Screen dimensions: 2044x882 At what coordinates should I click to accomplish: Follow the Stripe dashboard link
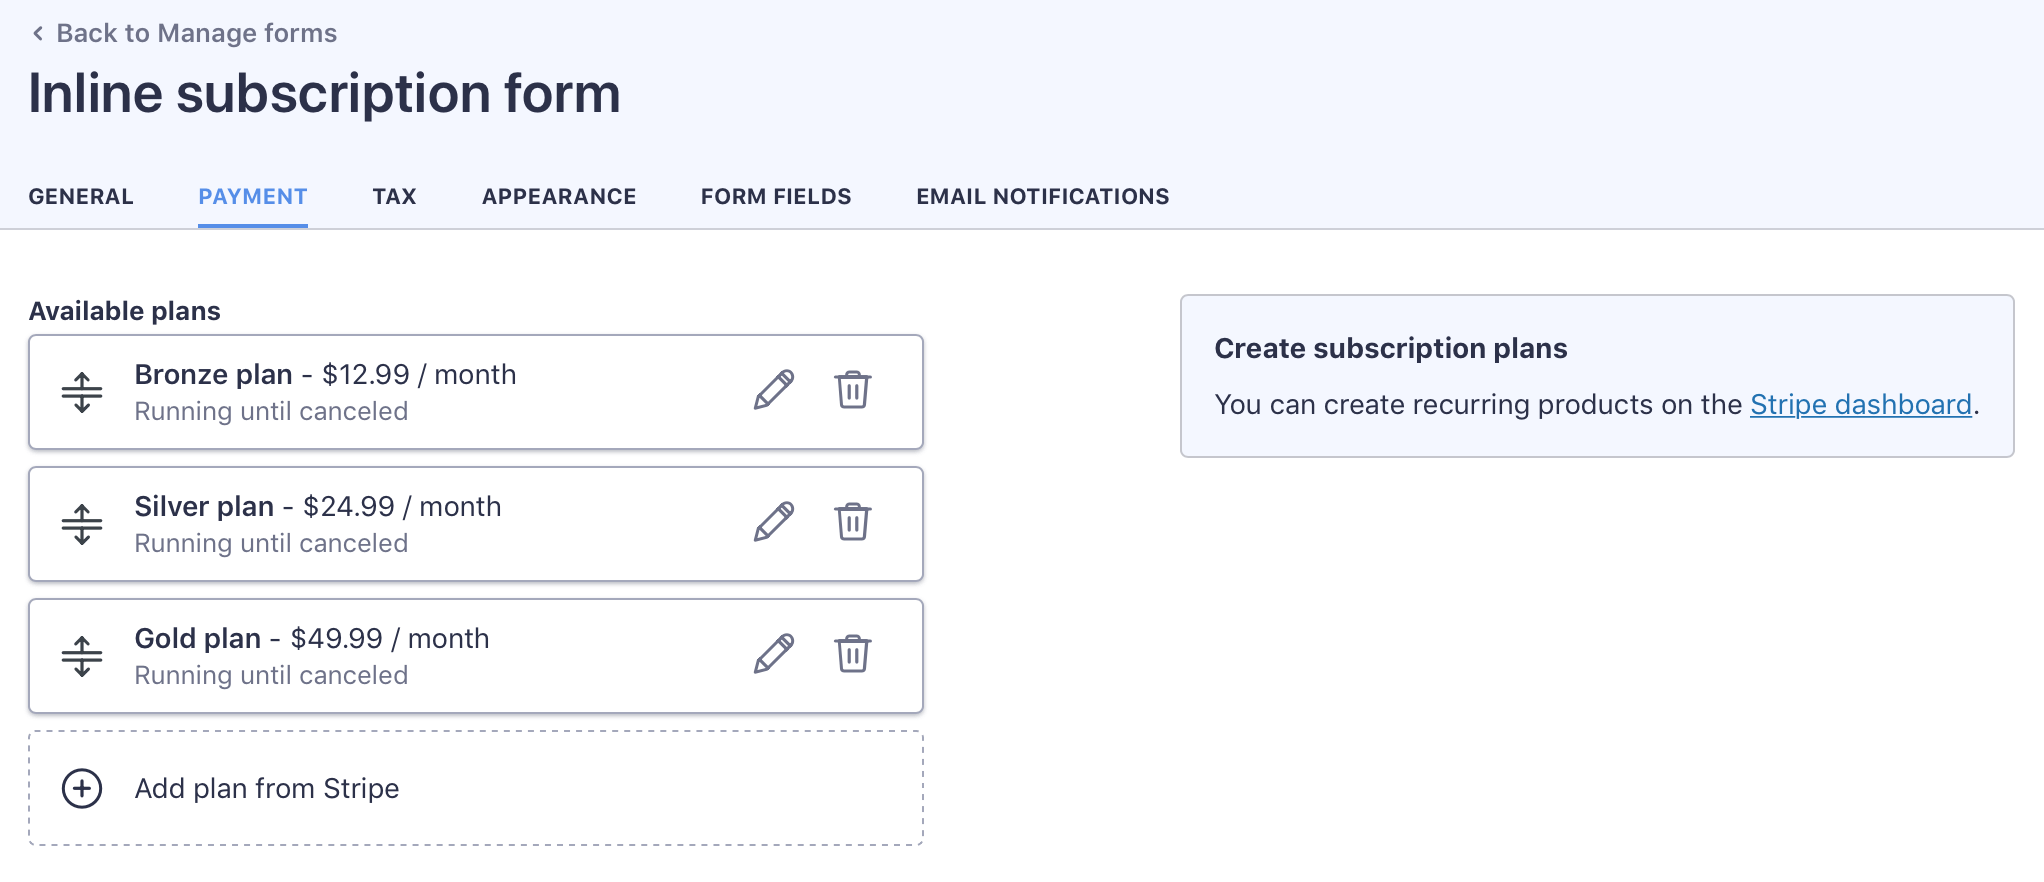tap(1860, 405)
